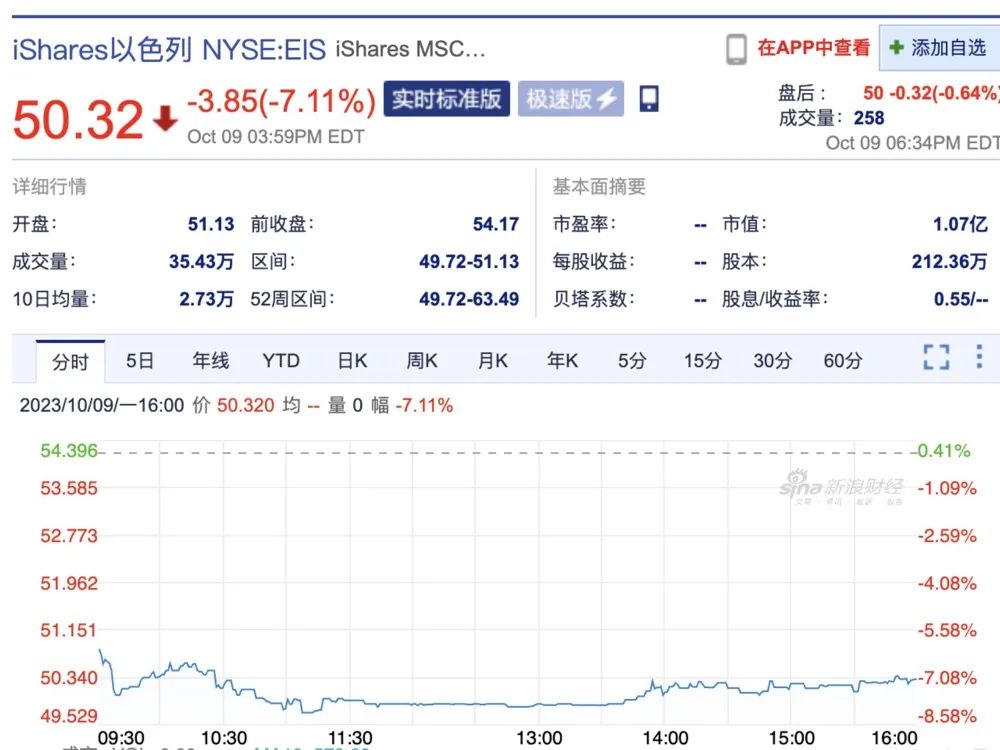
Task: Select the 60分 chart tab
Action: 842,360
